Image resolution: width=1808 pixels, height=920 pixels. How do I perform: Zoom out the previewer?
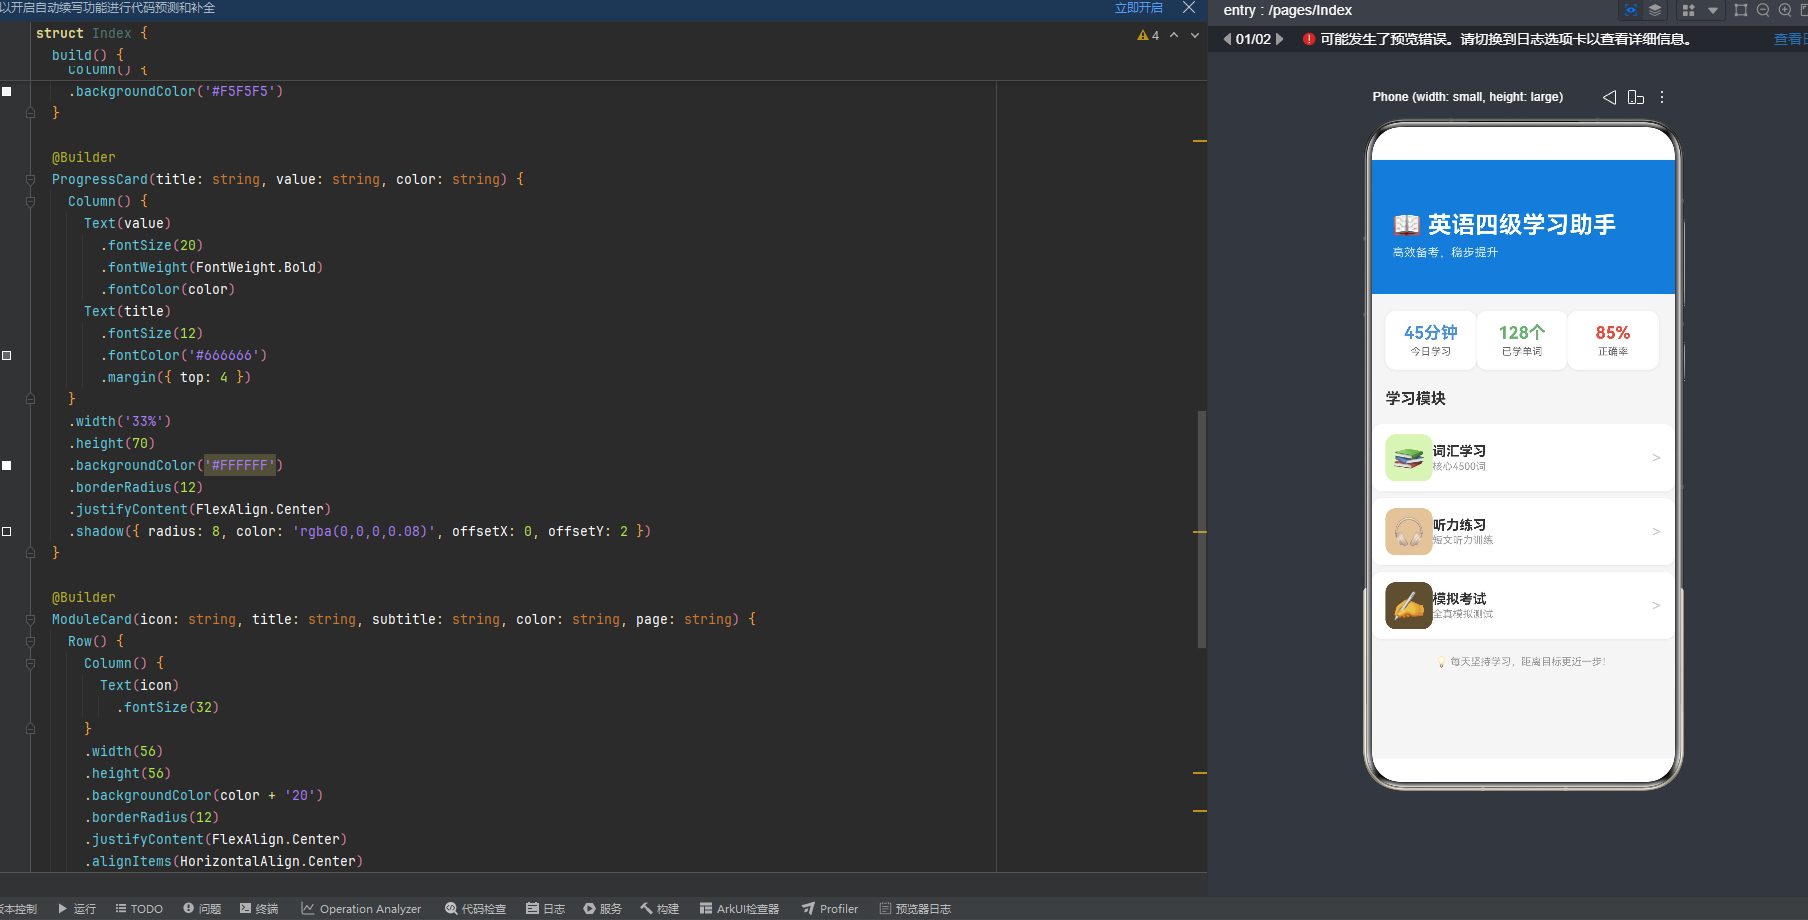tap(1763, 10)
